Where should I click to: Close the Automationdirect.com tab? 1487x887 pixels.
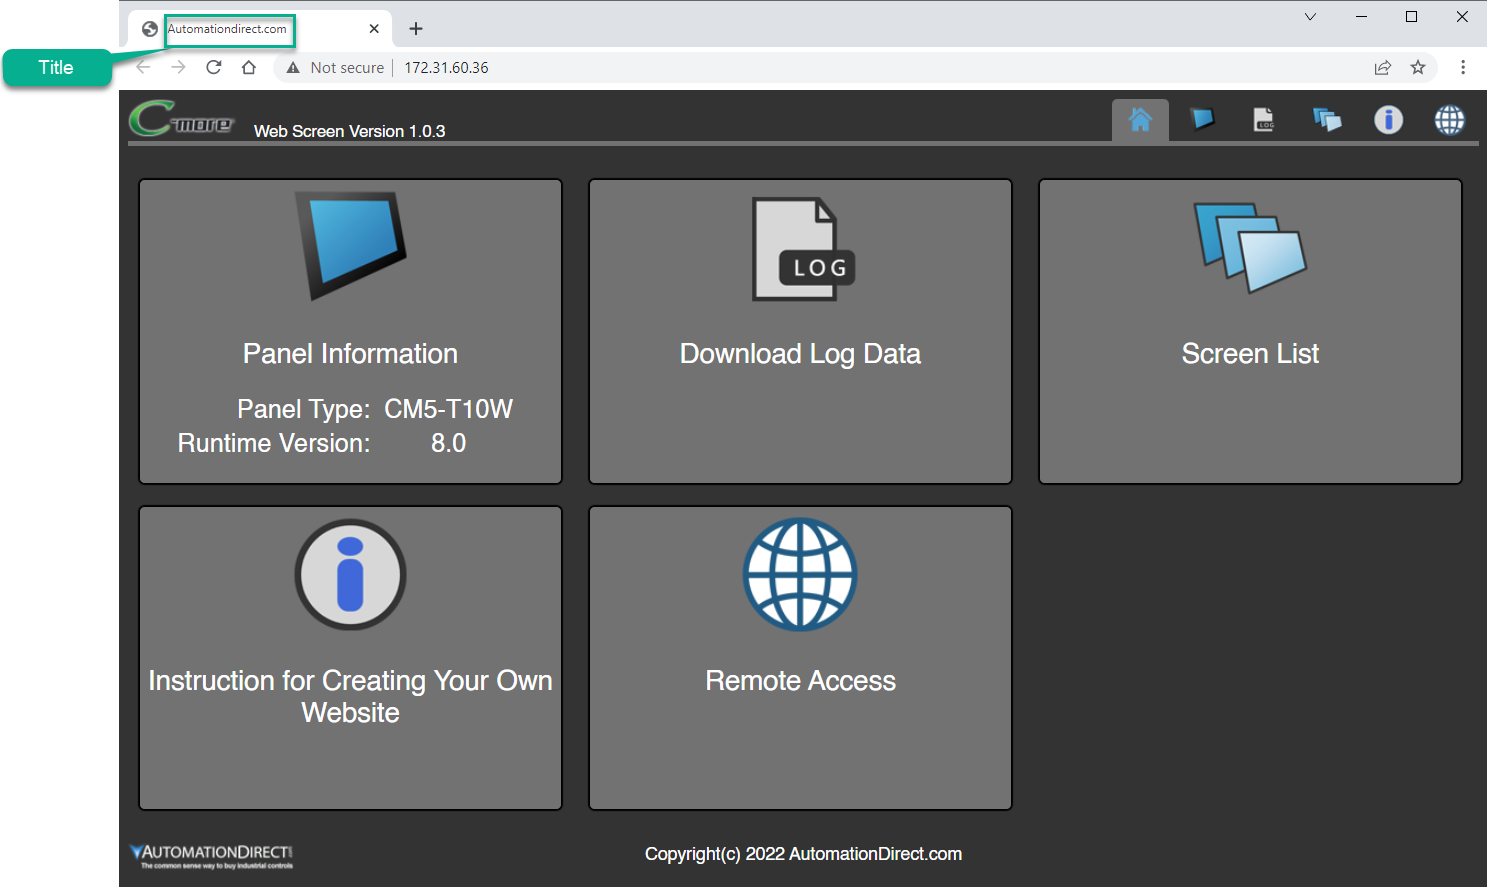coord(374,29)
